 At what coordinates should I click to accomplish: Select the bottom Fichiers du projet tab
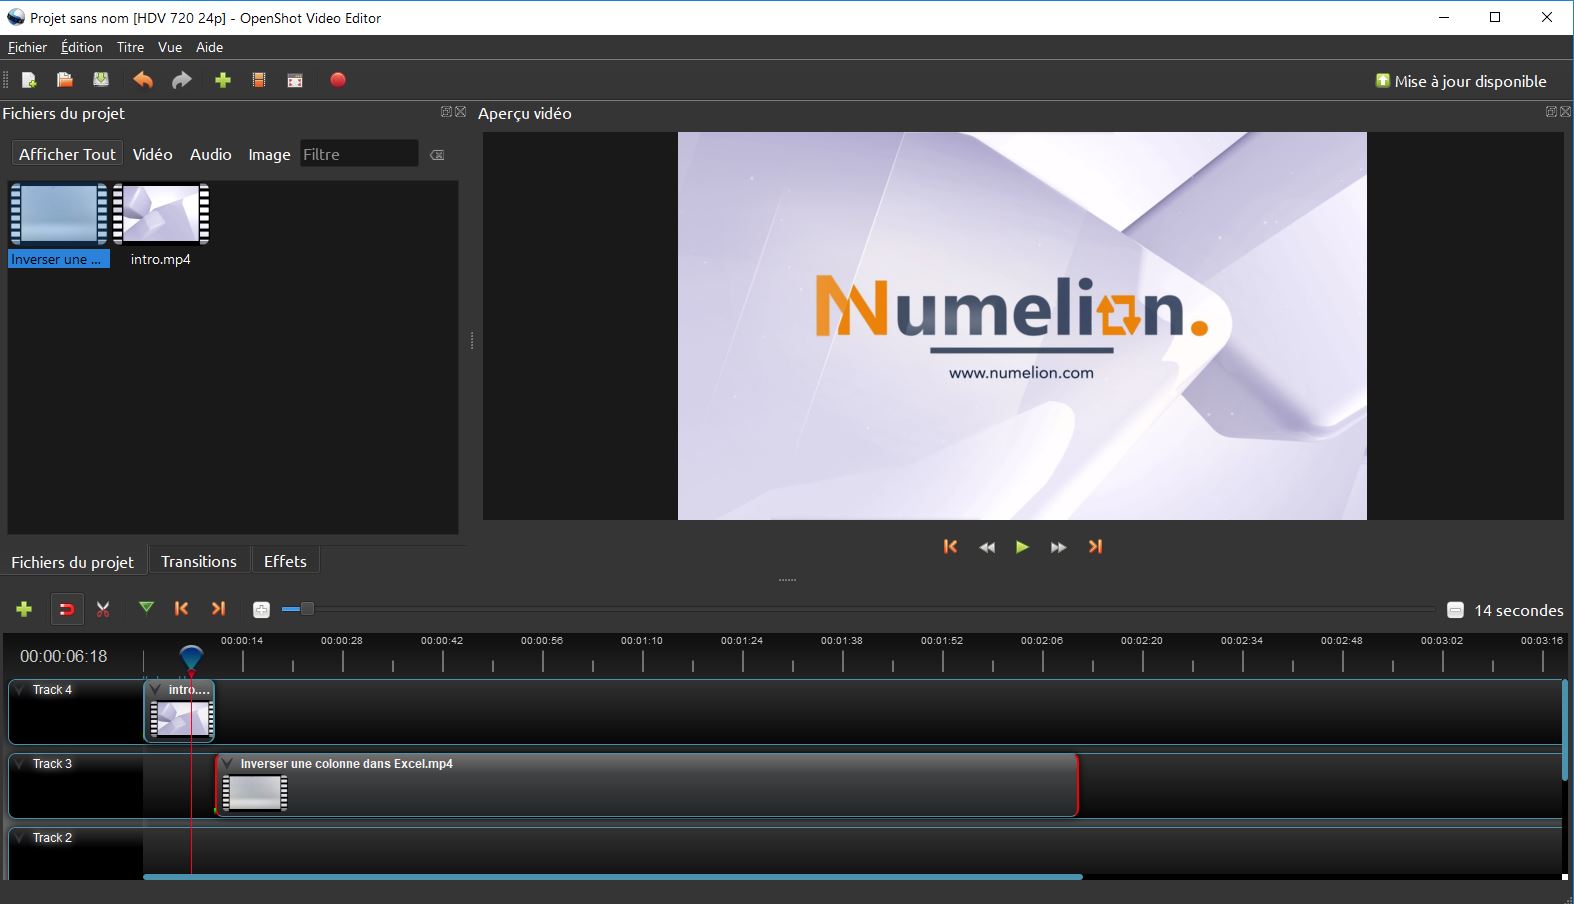72,562
